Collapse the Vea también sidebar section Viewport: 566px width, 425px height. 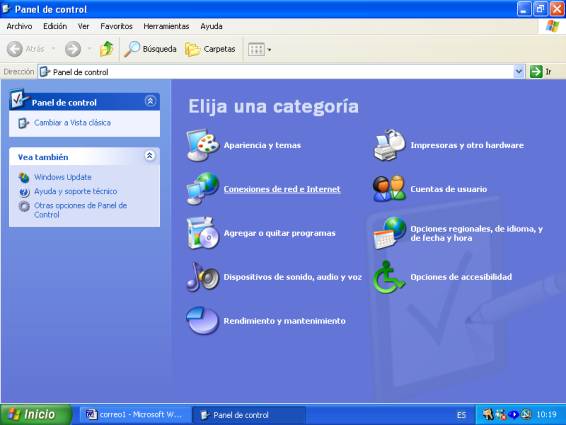(149, 156)
